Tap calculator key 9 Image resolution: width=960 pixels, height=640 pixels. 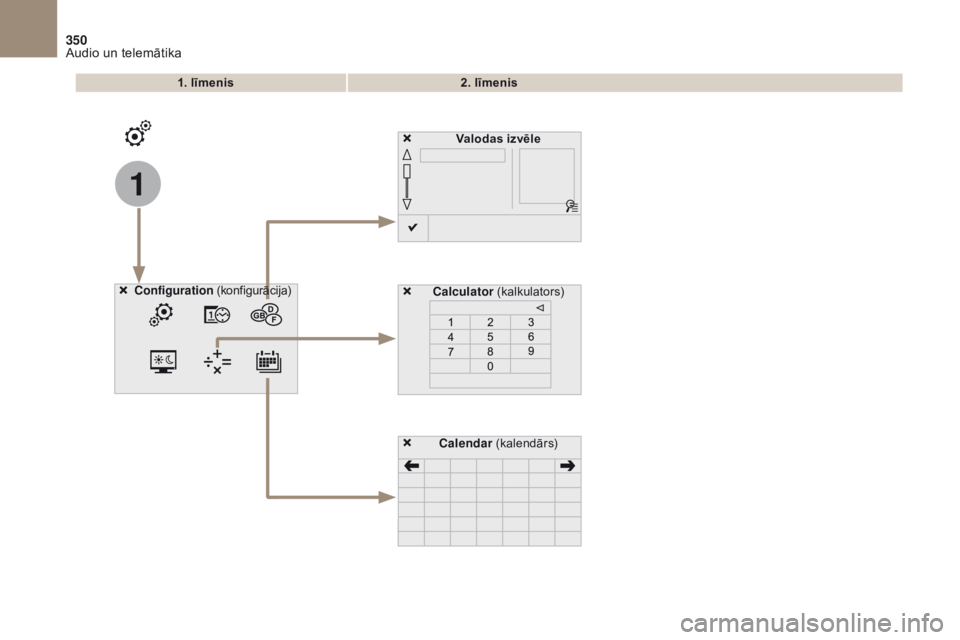point(531,352)
